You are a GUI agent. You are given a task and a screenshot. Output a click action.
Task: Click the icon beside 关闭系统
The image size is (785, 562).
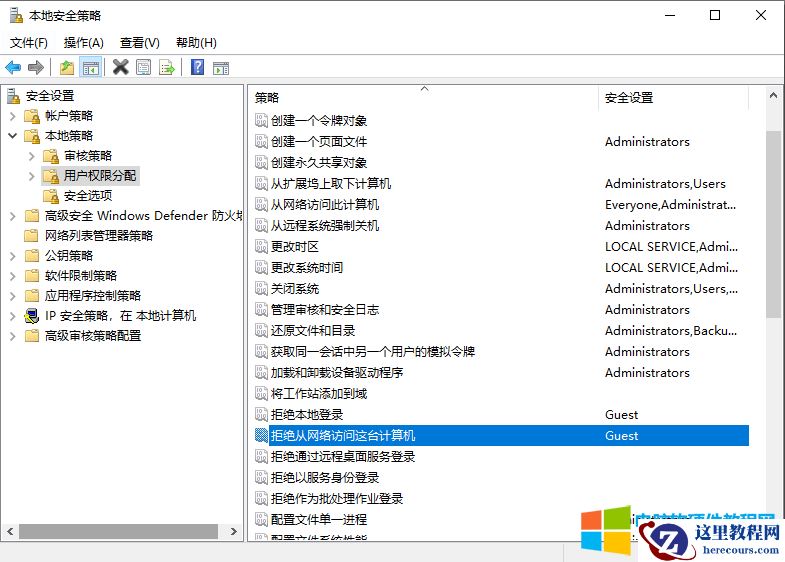tap(261, 288)
